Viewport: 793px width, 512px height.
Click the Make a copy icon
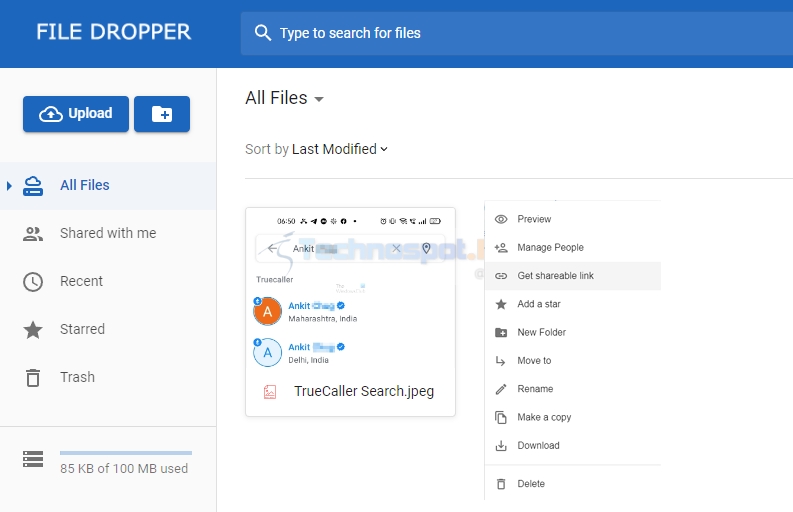coord(501,417)
